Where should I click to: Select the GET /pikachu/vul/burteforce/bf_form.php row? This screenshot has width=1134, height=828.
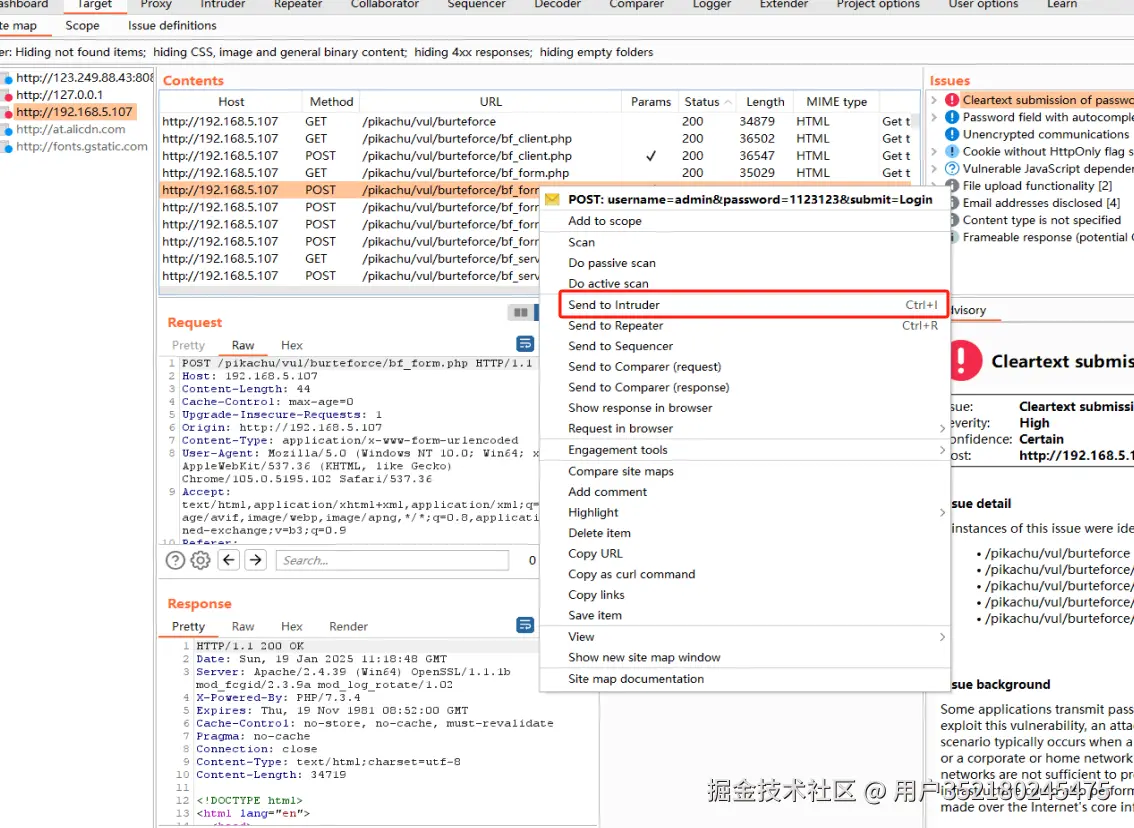[x=535, y=173]
